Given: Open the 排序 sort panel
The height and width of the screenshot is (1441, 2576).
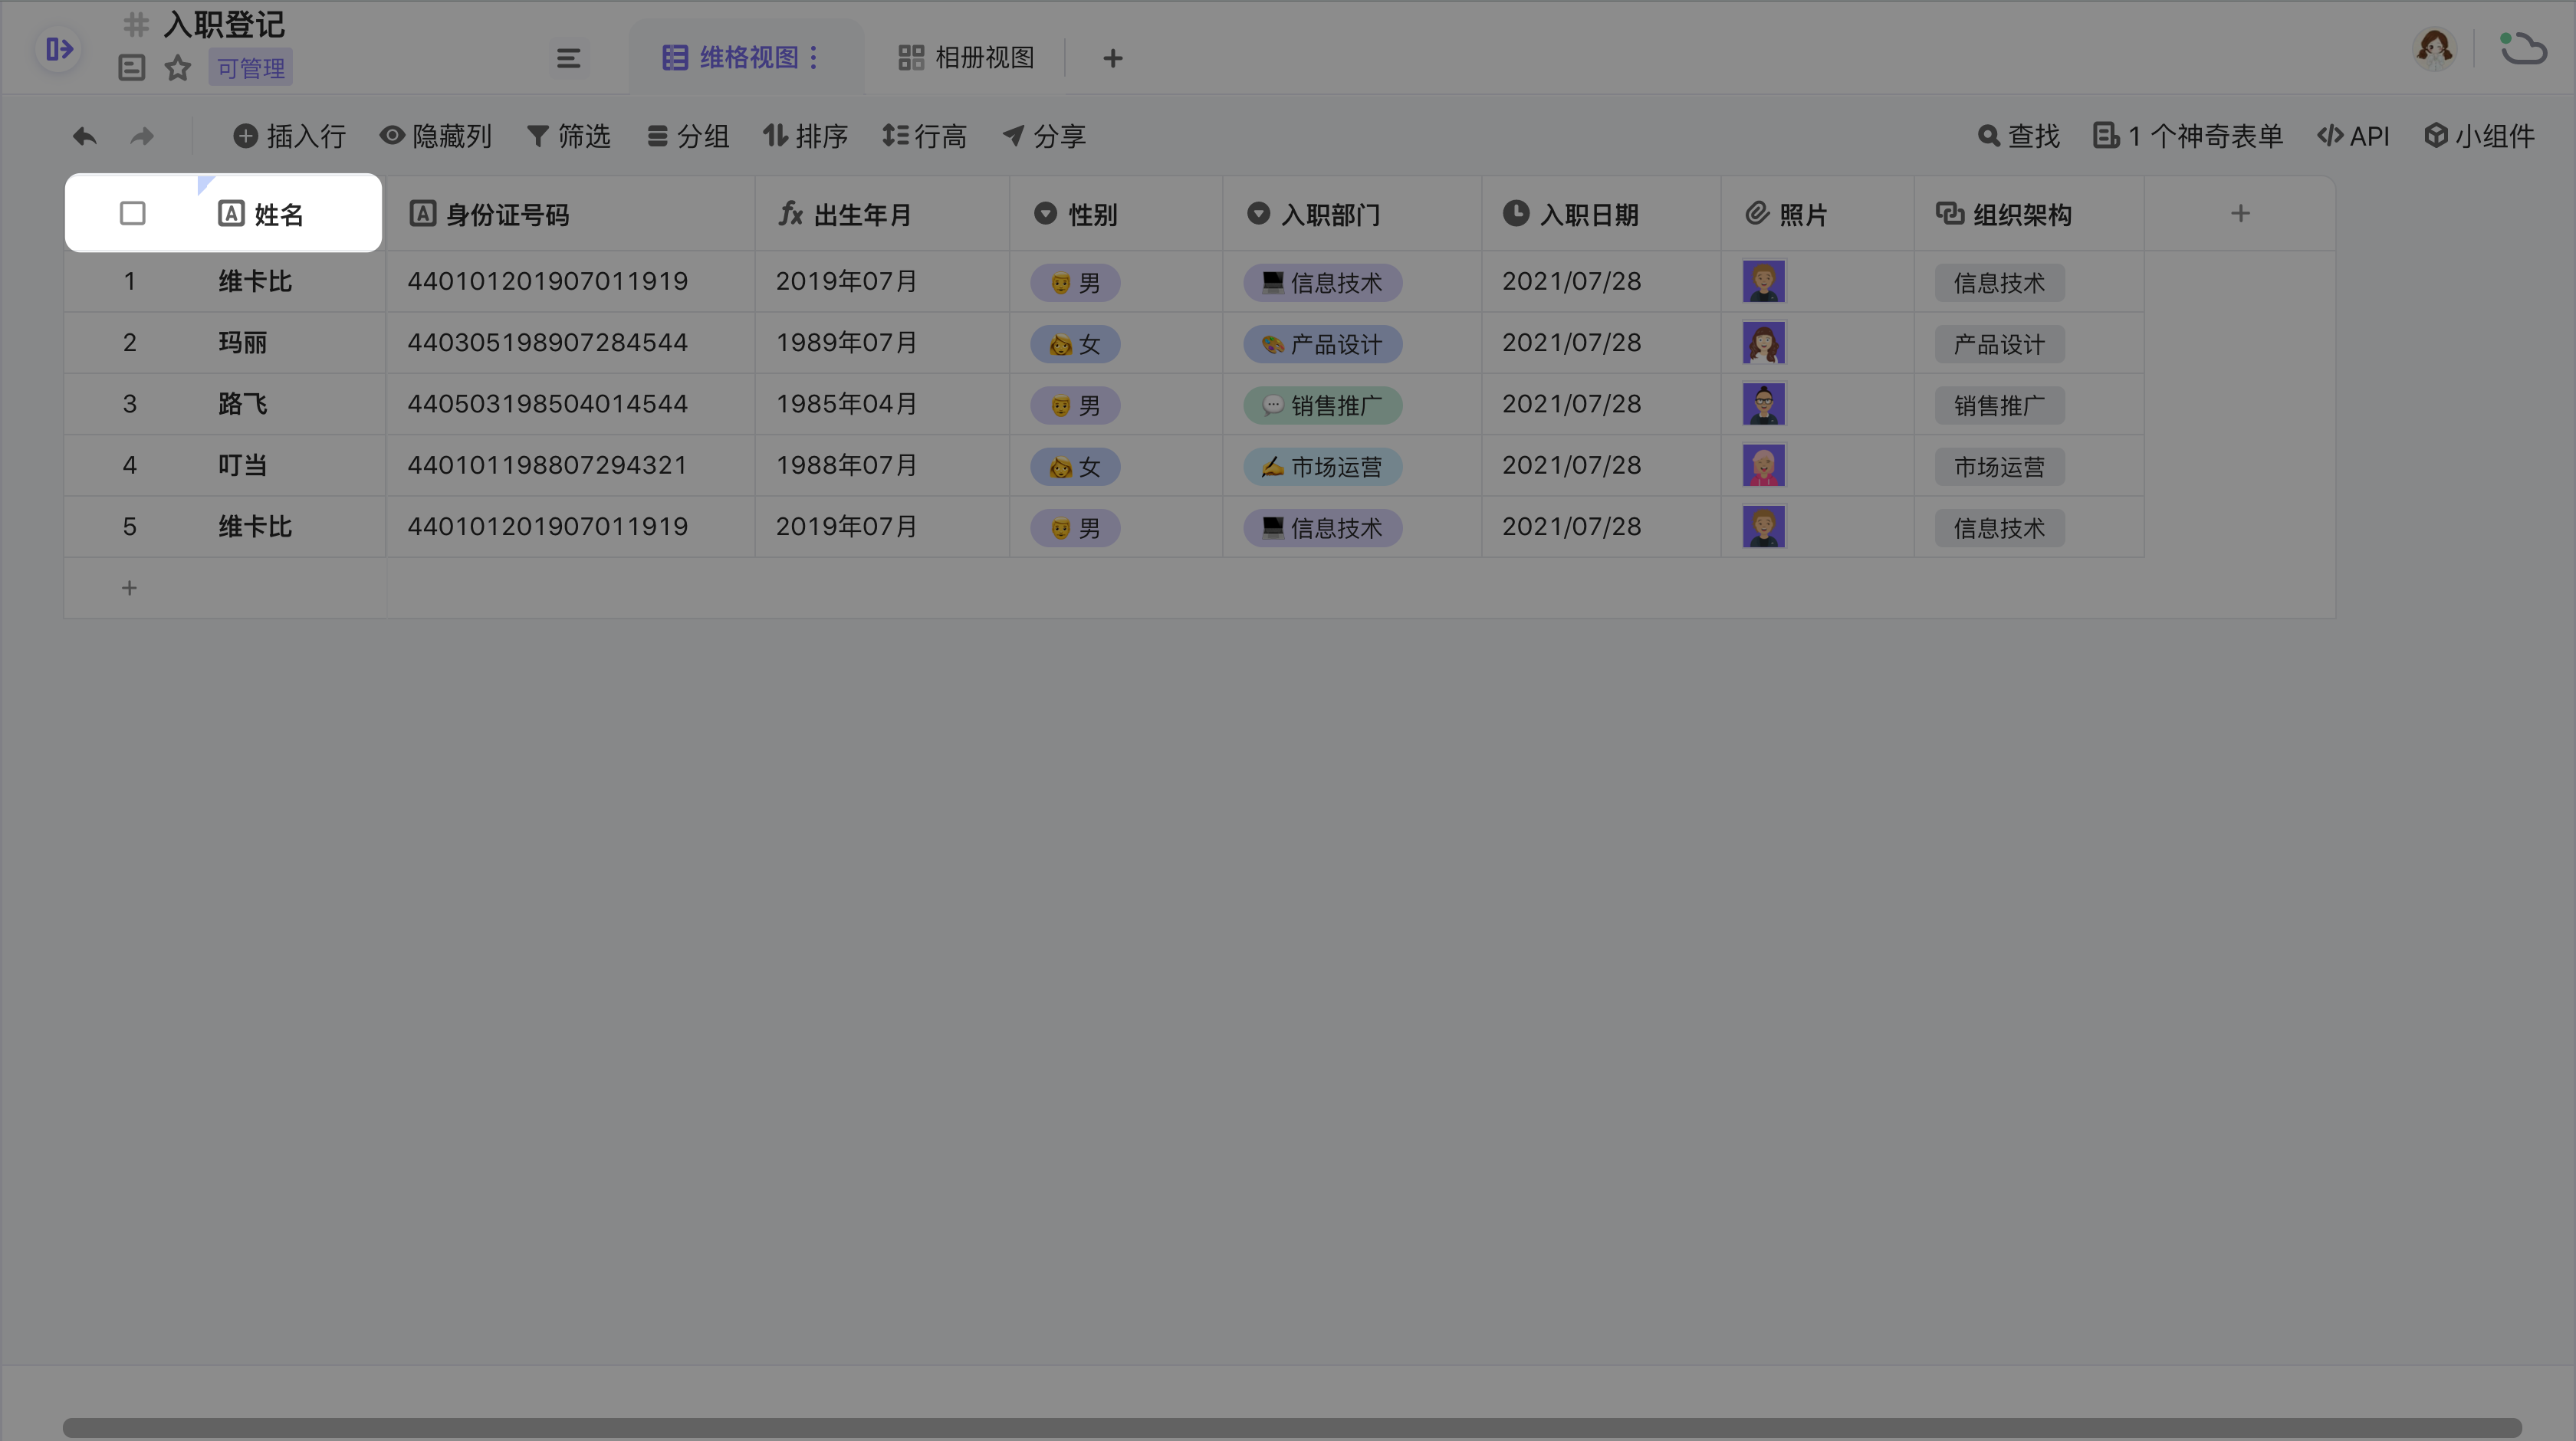Looking at the screenshot, I should (x=805, y=136).
